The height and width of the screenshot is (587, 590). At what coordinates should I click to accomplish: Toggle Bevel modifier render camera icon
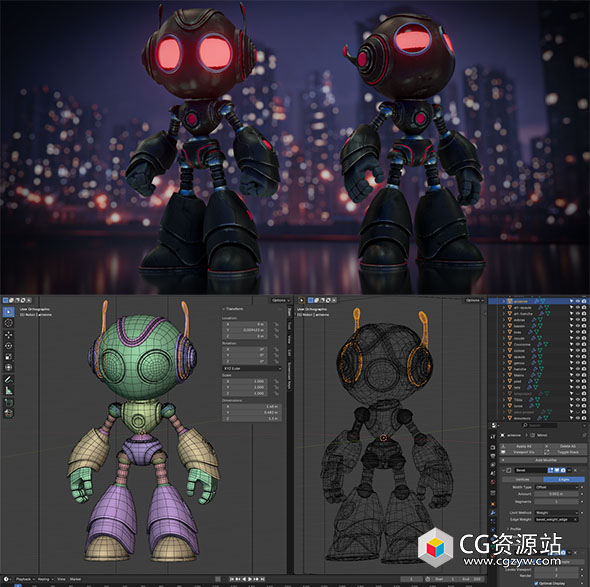[563, 470]
